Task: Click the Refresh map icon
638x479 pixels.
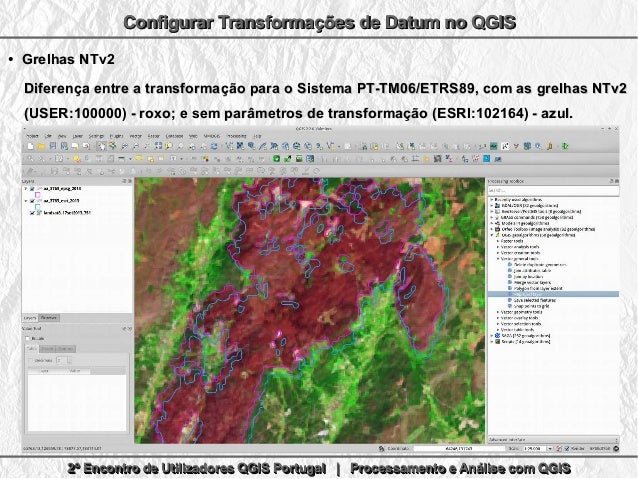Action: [x=214, y=146]
